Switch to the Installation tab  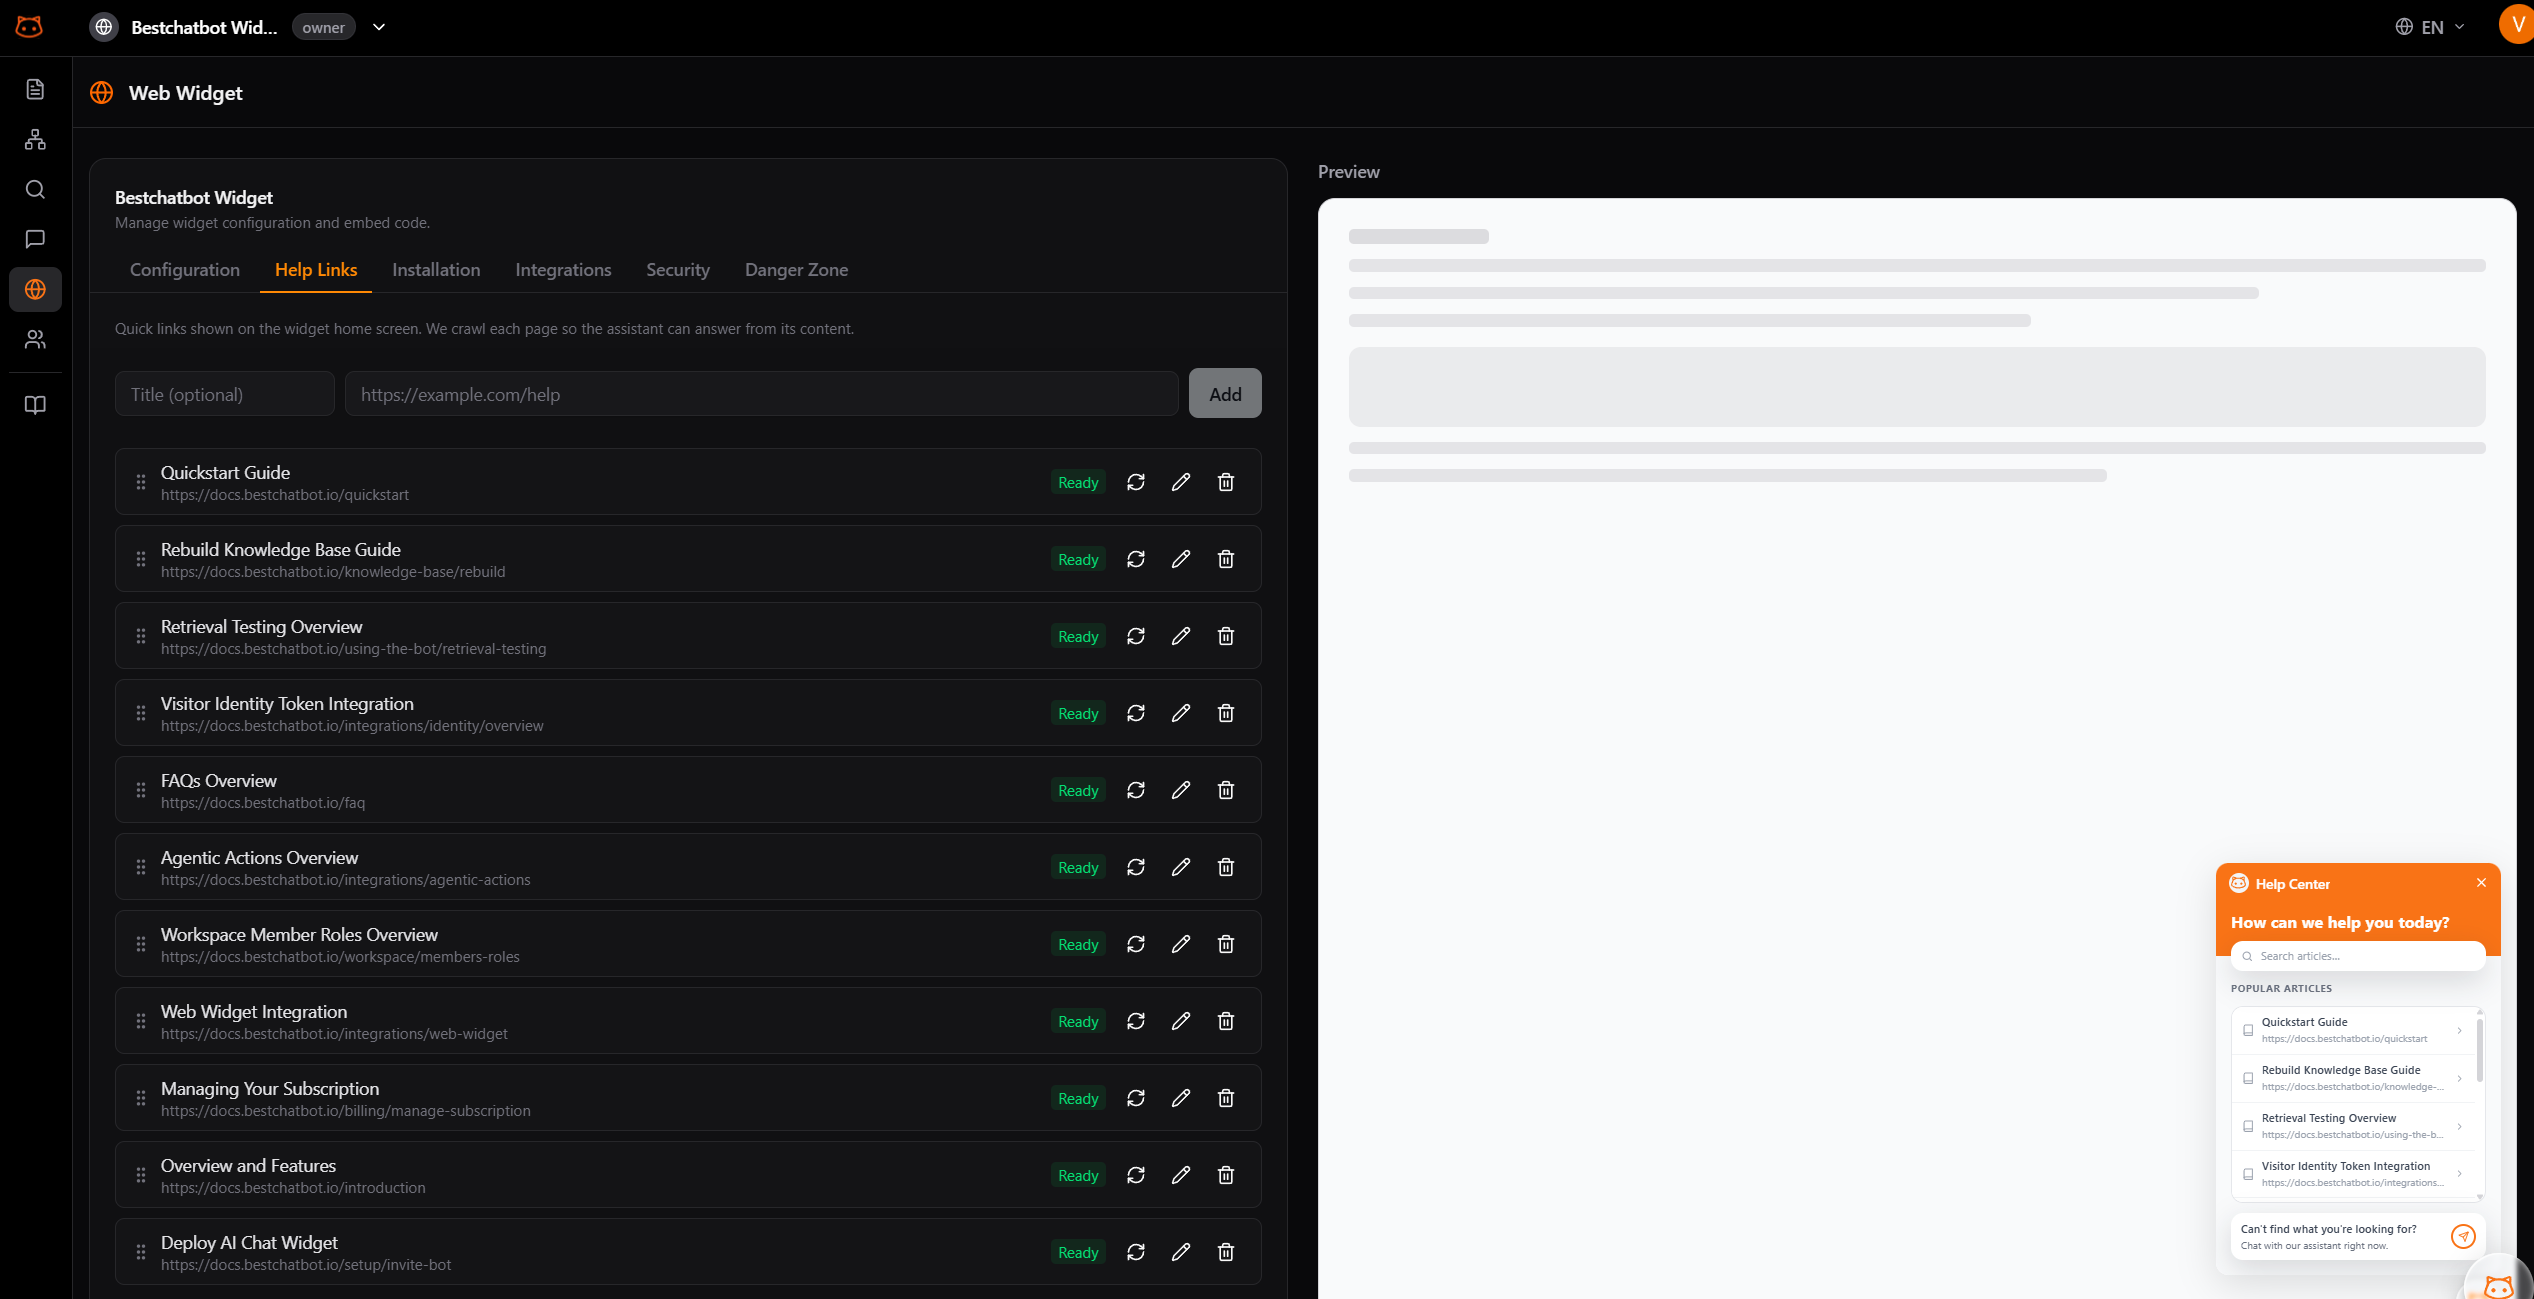pyautogui.click(x=436, y=270)
